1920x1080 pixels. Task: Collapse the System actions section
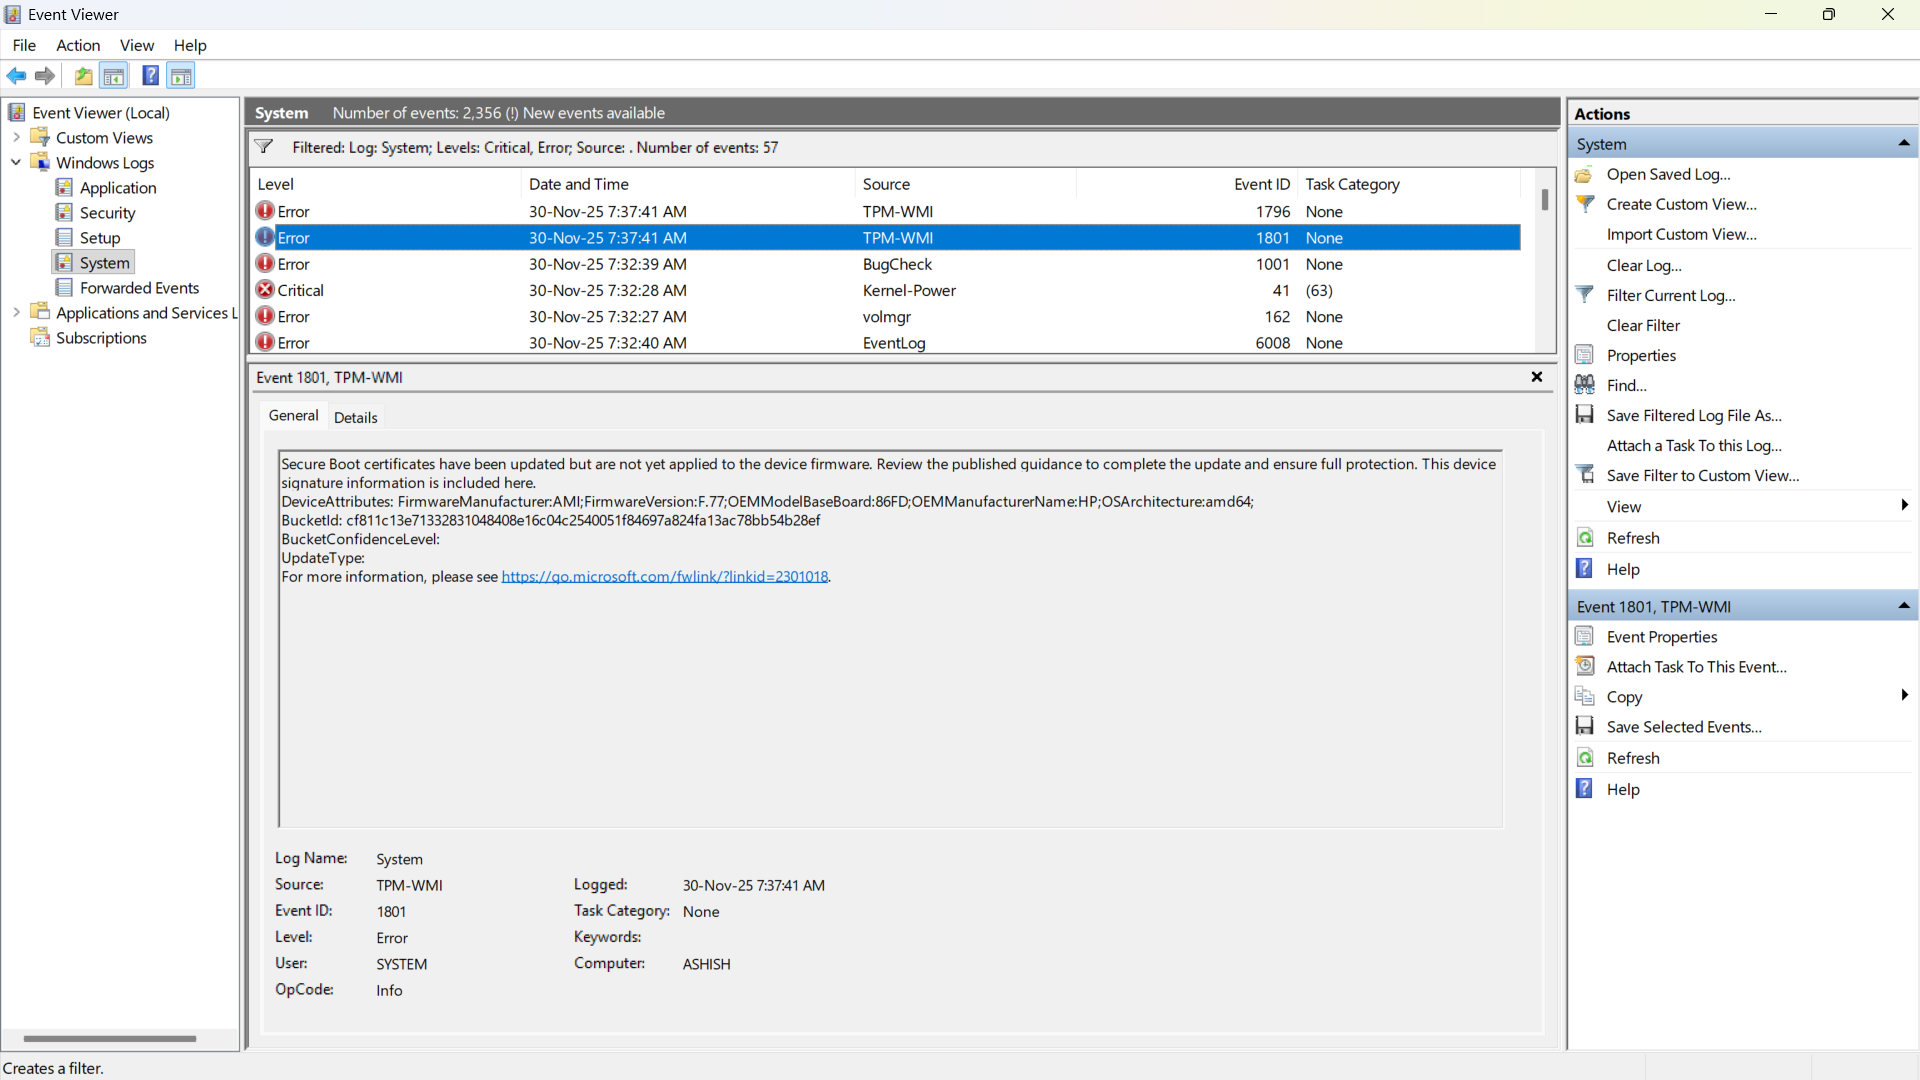coord(1904,144)
